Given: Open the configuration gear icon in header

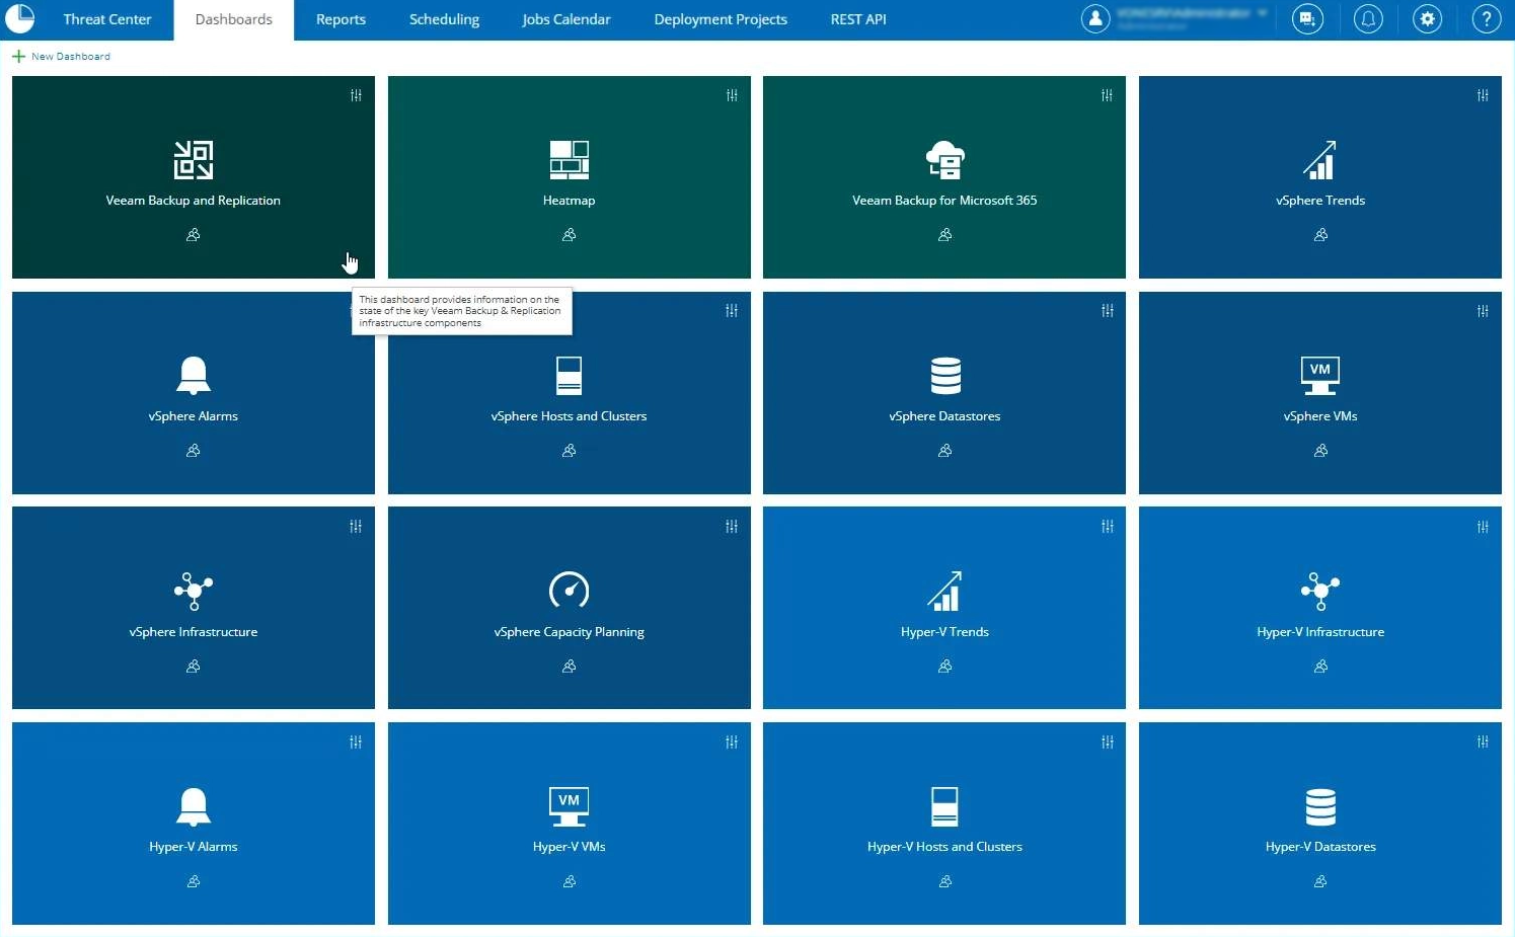Looking at the screenshot, I should click(x=1427, y=19).
